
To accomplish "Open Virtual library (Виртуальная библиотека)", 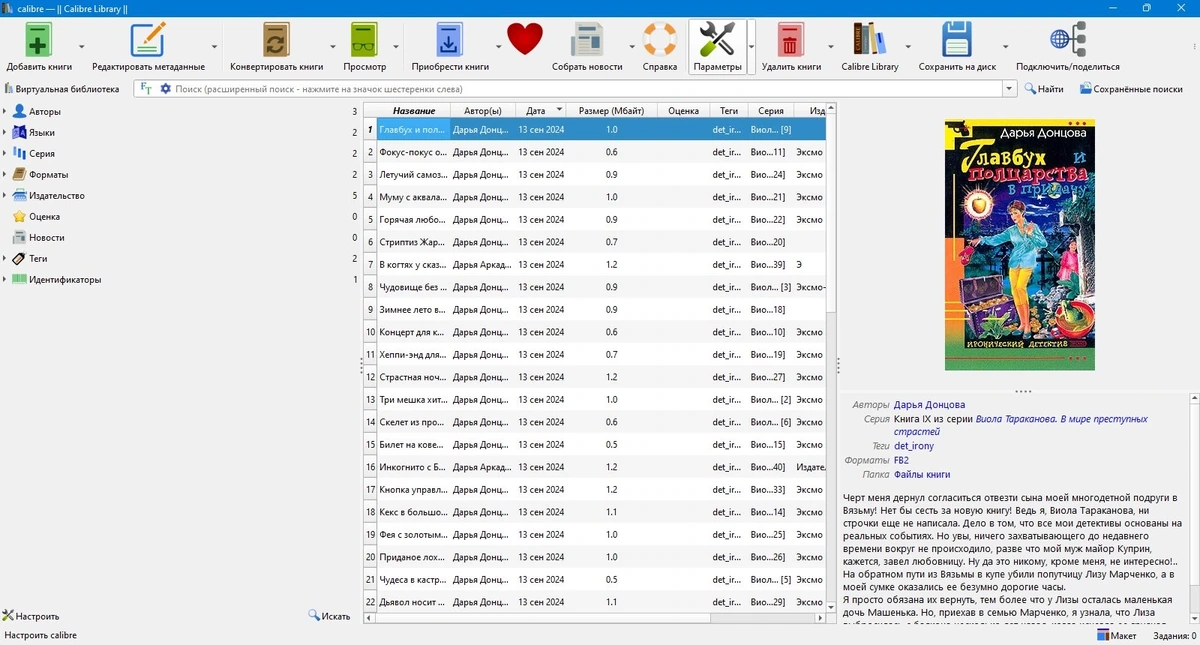I will (x=61, y=89).
